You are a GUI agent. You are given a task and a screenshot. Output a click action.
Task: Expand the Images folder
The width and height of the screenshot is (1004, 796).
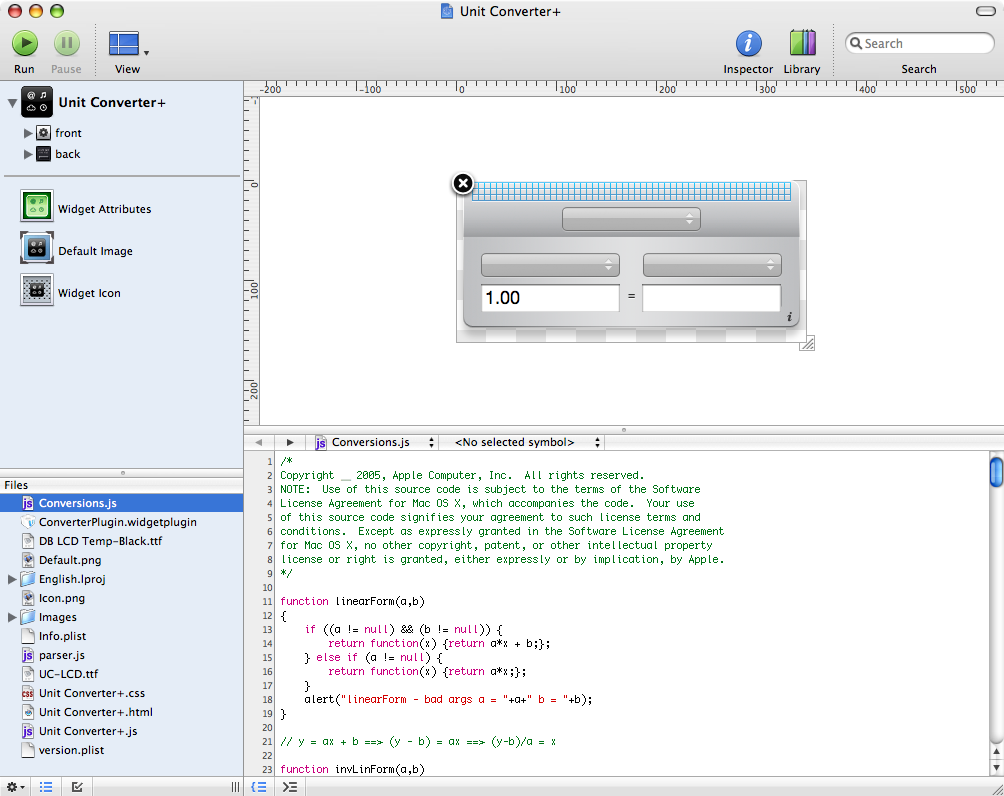tap(12, 617)
